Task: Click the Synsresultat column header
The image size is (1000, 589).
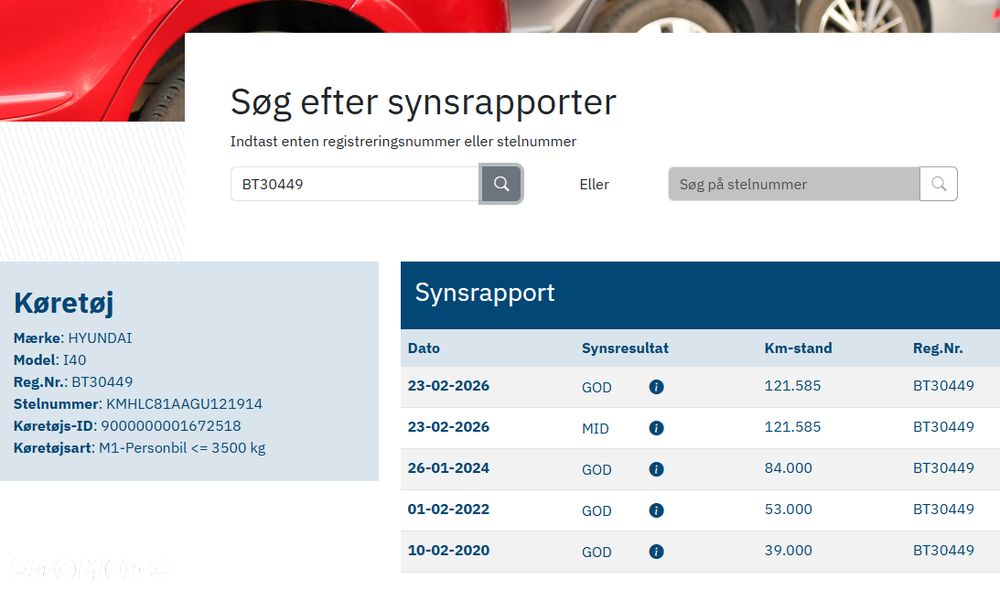Action: click(x=625, y=348)
